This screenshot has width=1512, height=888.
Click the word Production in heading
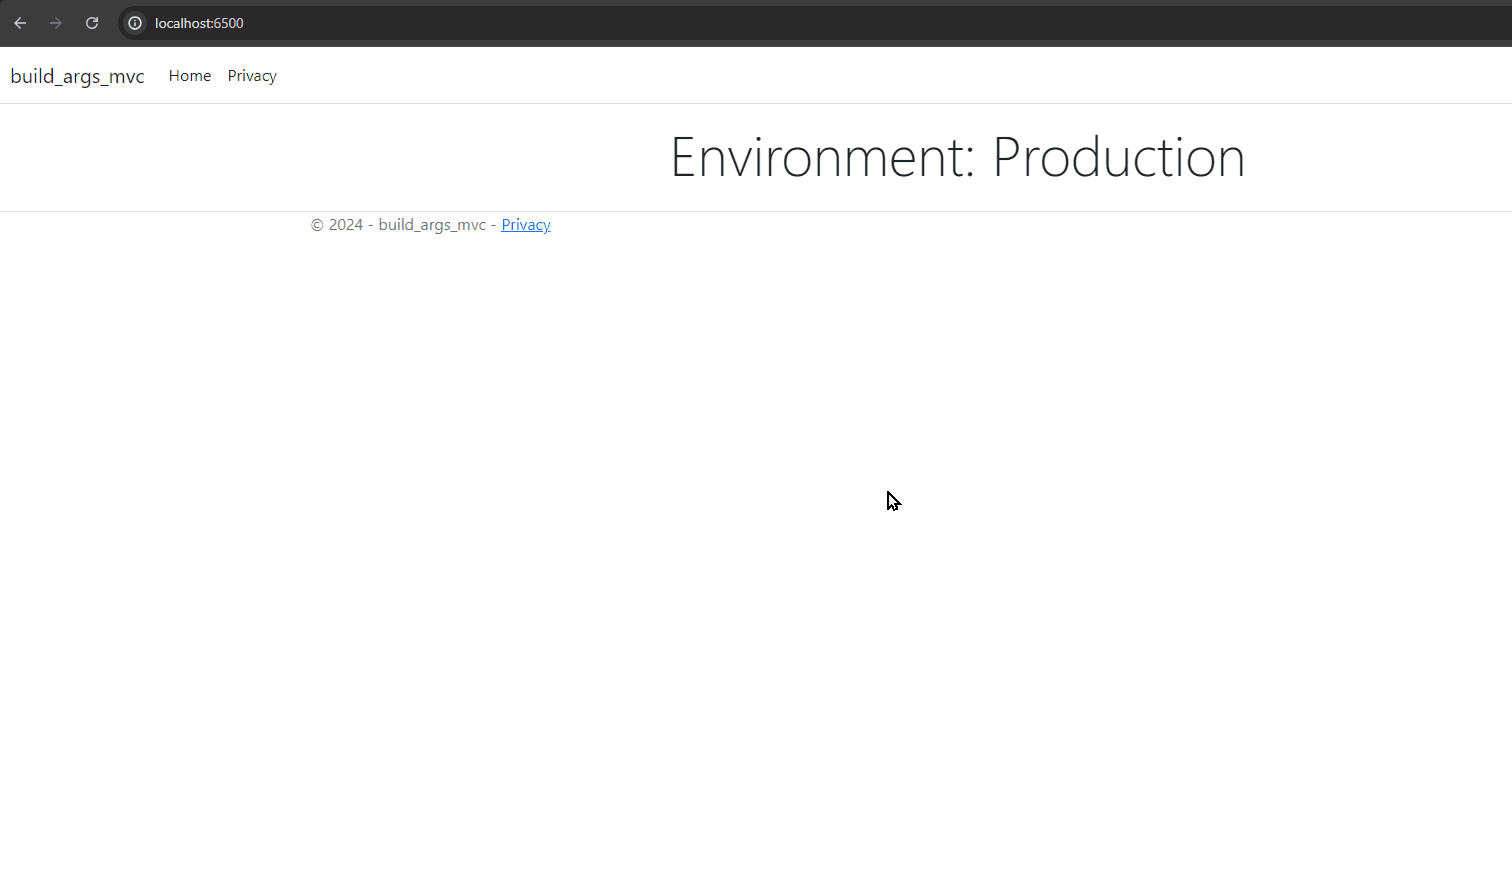[x=1118, y=158]
